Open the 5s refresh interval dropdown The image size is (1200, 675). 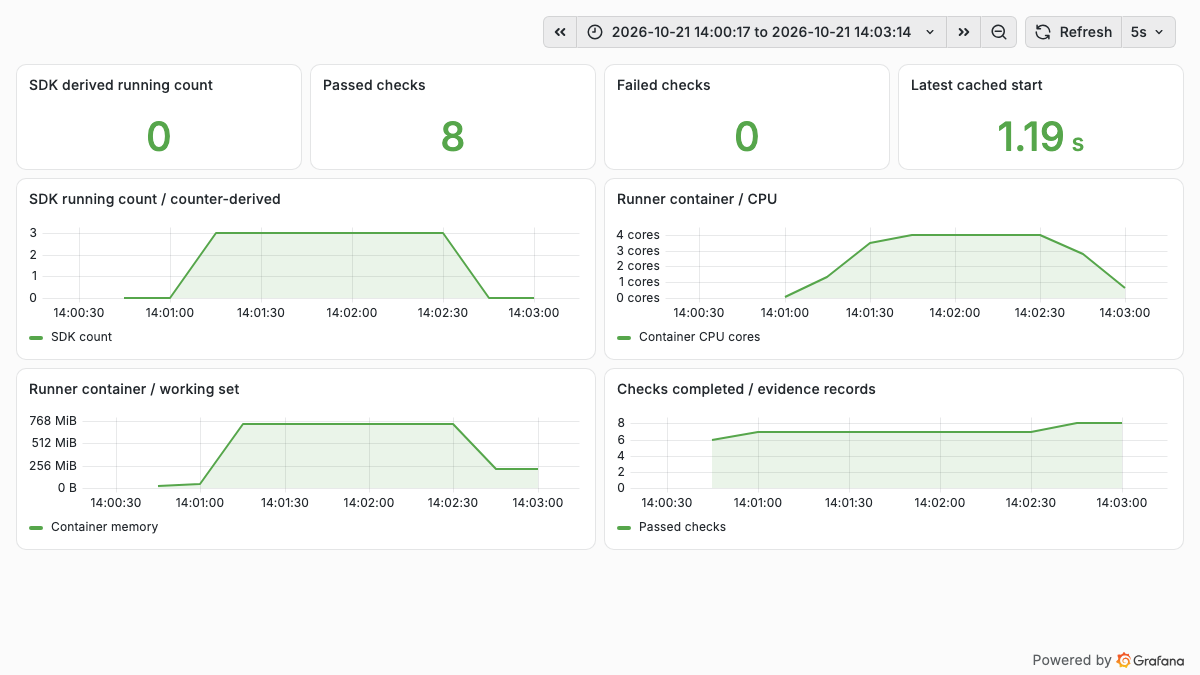(1148, 32)
